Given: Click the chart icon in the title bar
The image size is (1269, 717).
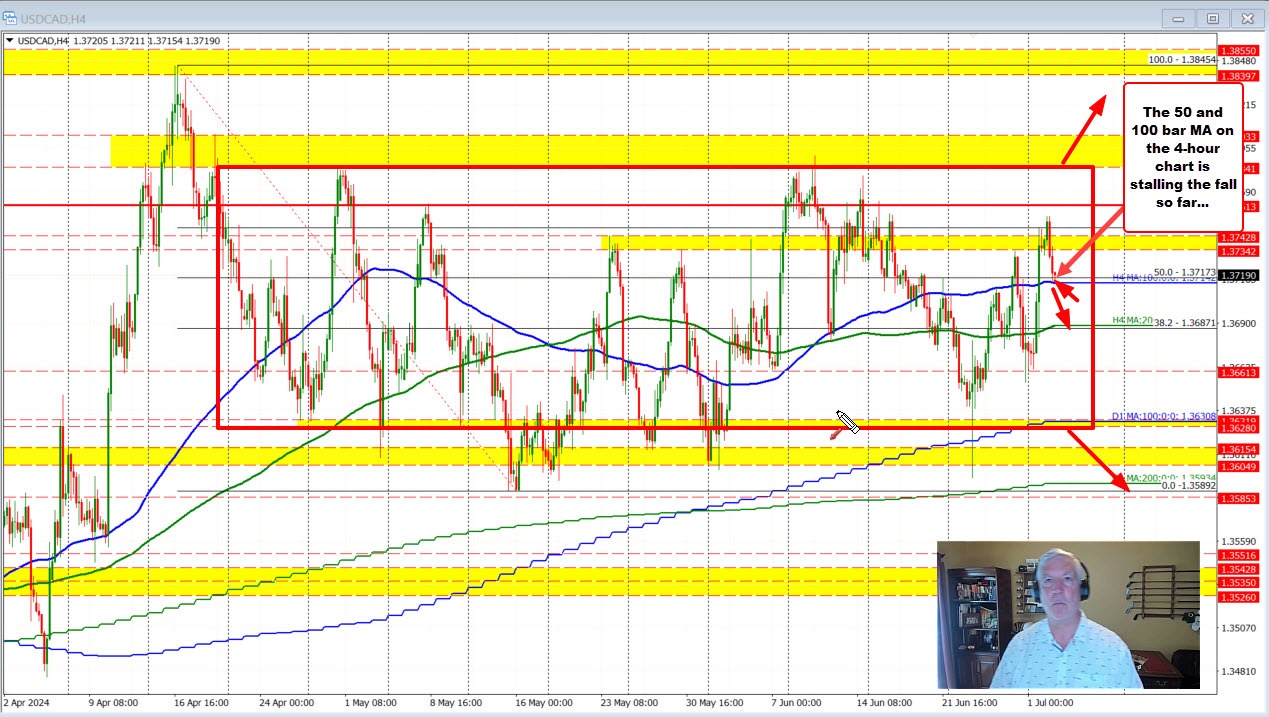Looking at the screenshot, I should point(11,18).
